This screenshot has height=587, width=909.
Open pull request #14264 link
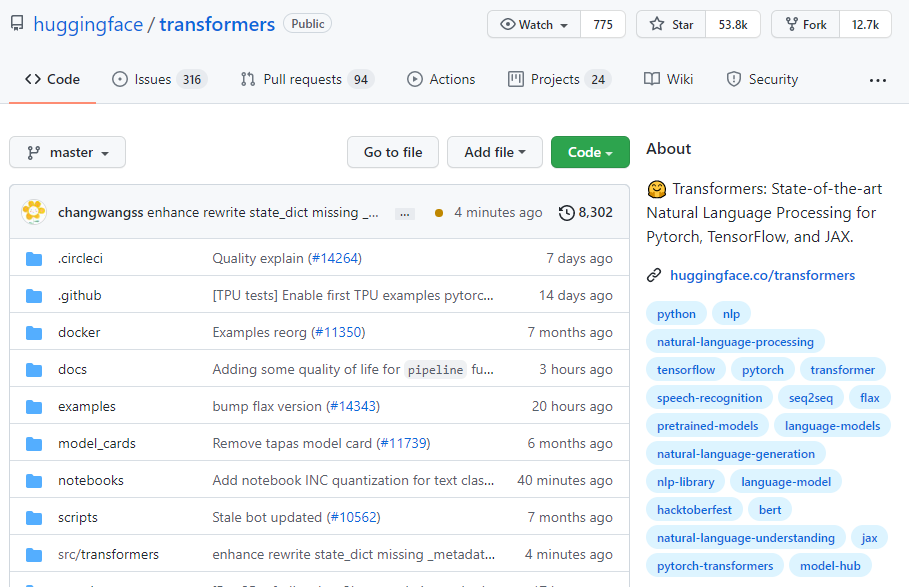[x=336, y=258]
